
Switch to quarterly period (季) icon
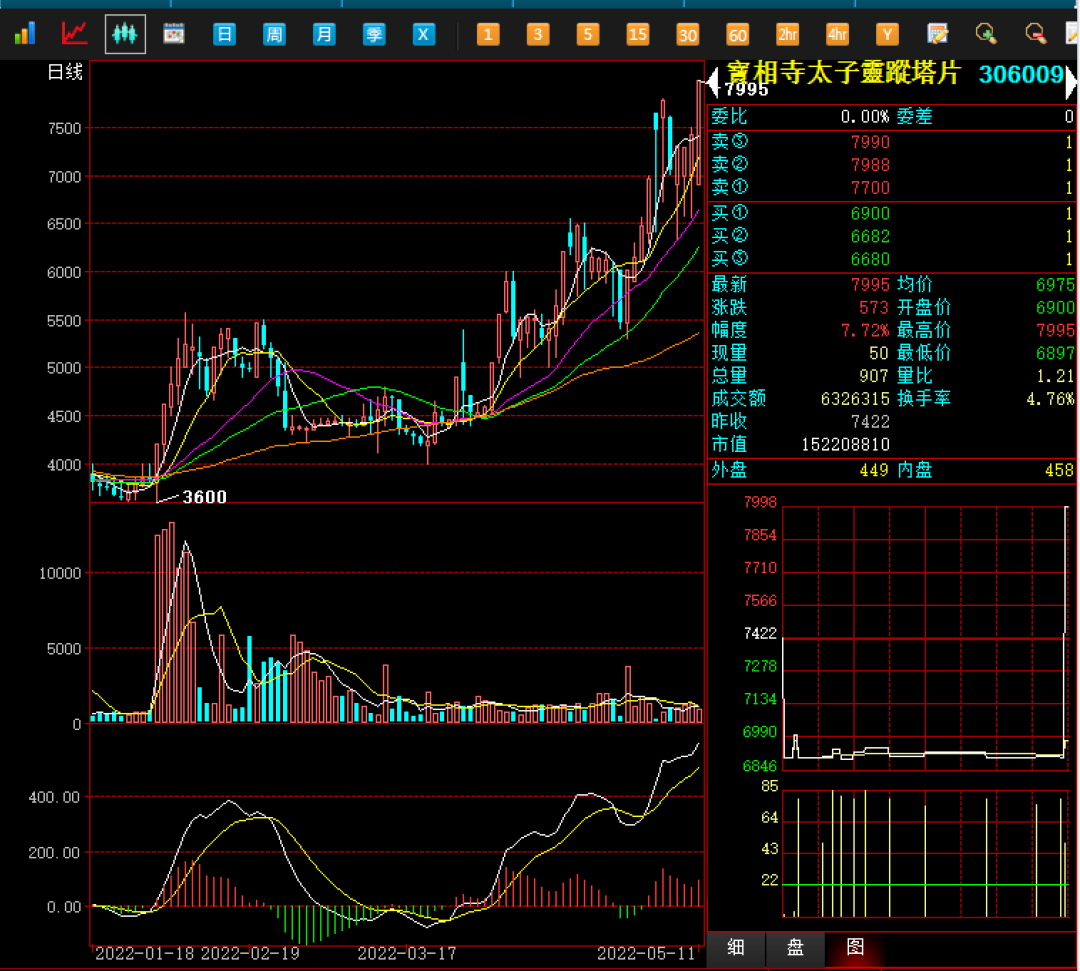tap(374, 34)
